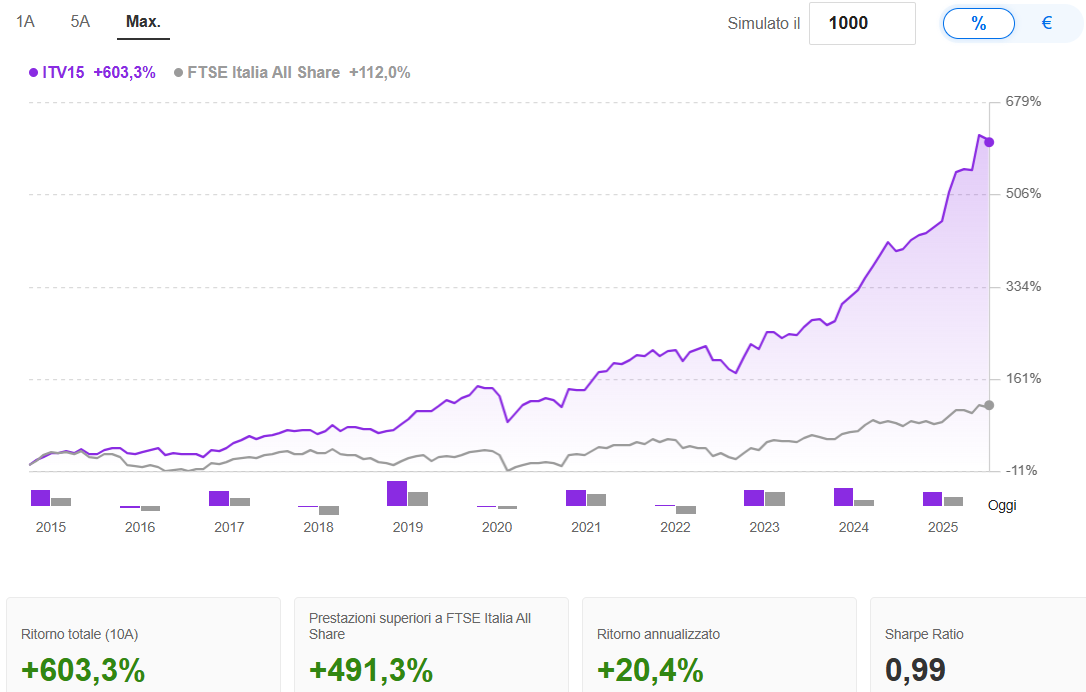Click the +491,3% outperformance value

[371, 671]
